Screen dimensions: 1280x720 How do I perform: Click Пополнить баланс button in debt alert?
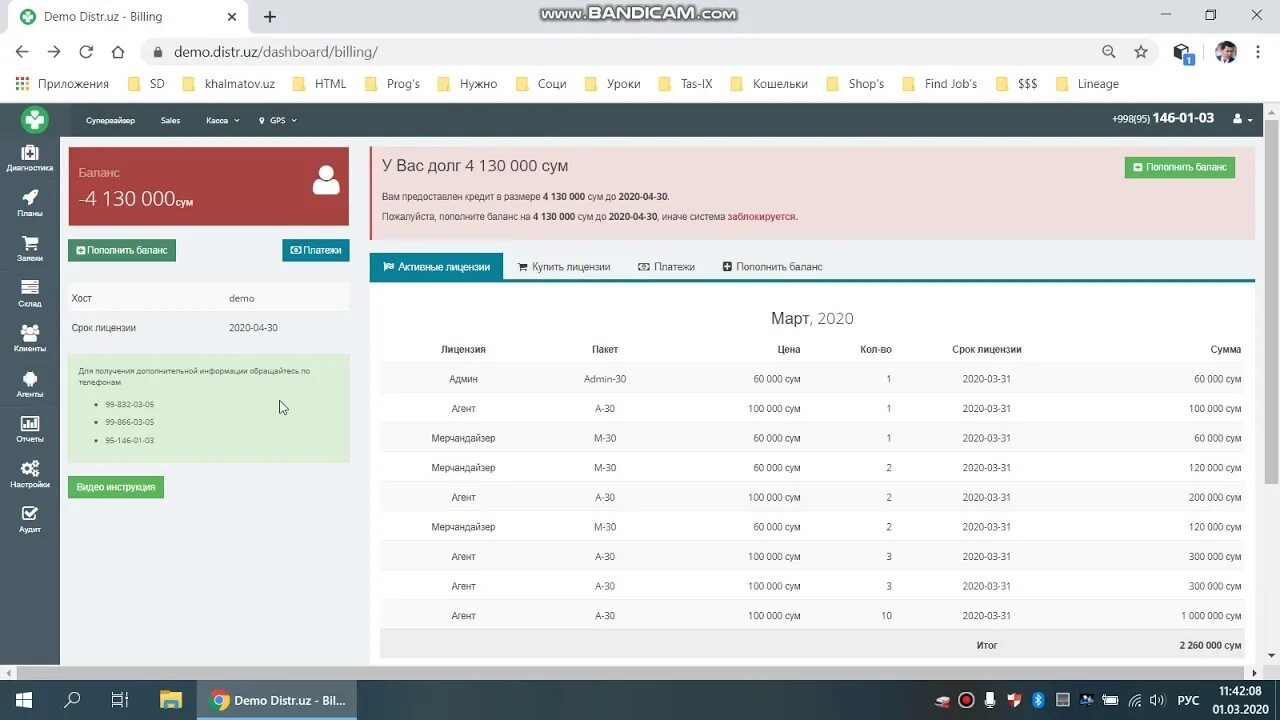pyautogui.click(x=1180, y=167)
